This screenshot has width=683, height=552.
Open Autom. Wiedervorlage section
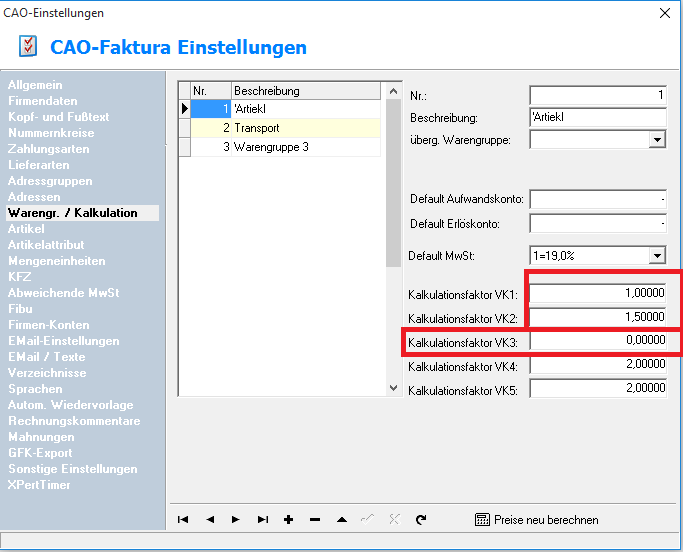71,405
